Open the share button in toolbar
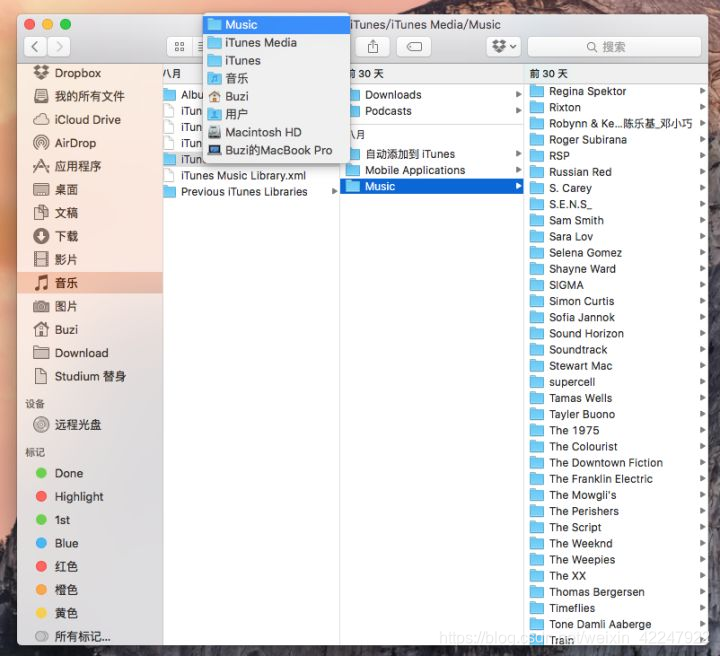 (373, 46)
